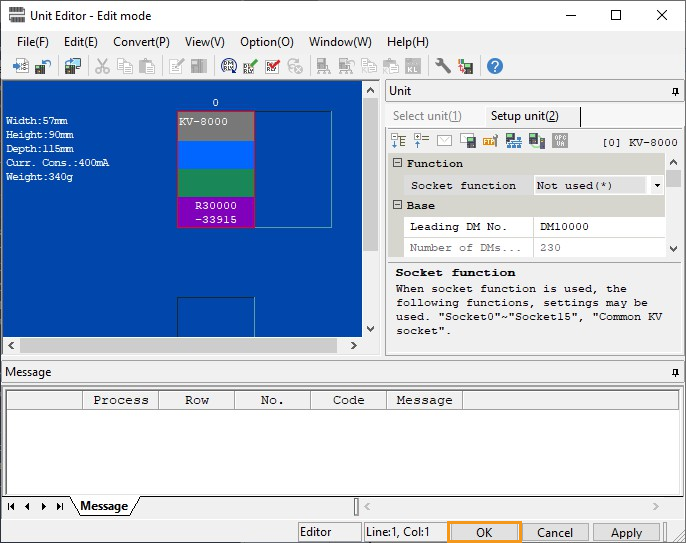The width and height of the screenshot is (686, 543).
Task: Click the expand all properties icon
Action: 398,141
